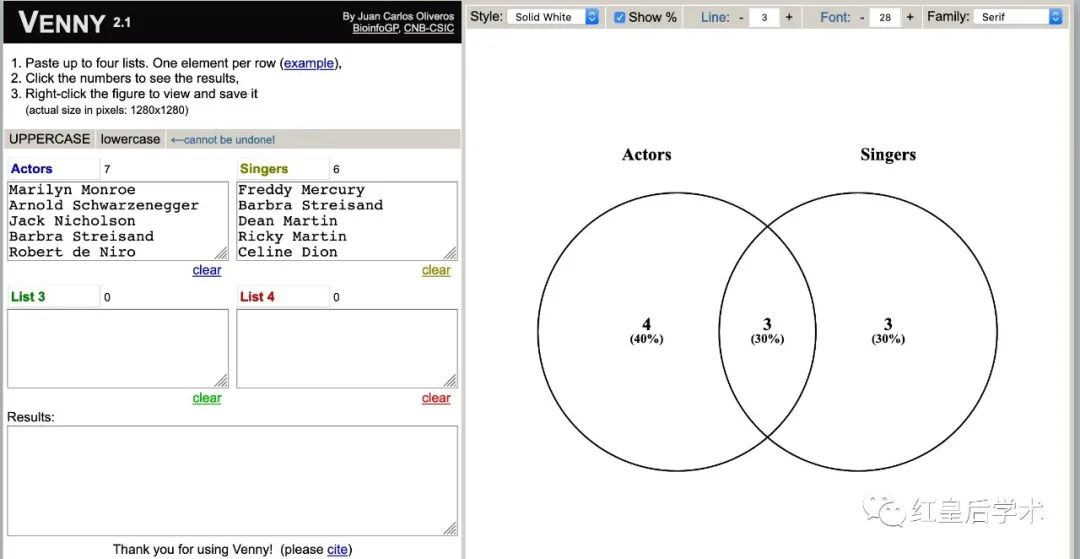Click the Line value field showing 3
Viewport: 1080px width, 559px height.
765,18
